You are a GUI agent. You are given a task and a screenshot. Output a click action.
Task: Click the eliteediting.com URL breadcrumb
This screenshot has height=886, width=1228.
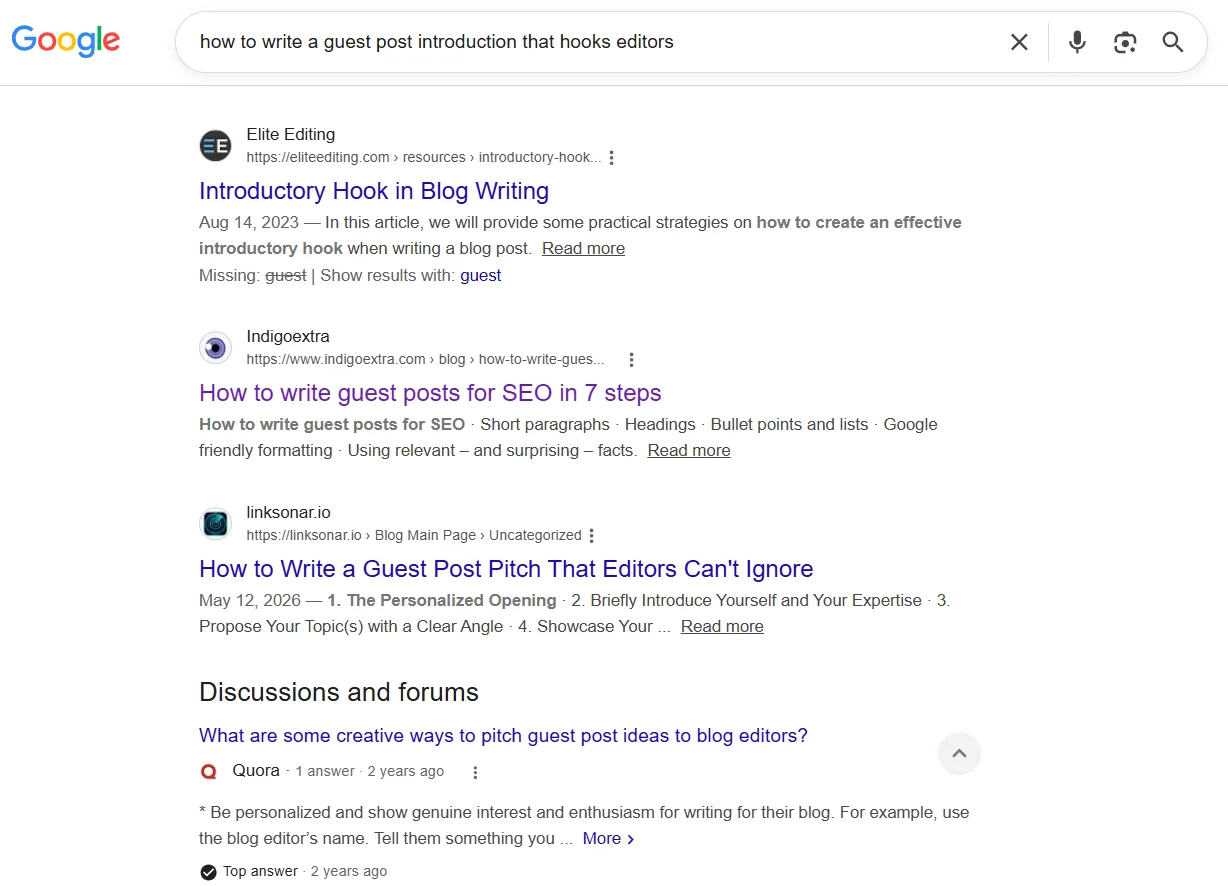pos(424,158)
